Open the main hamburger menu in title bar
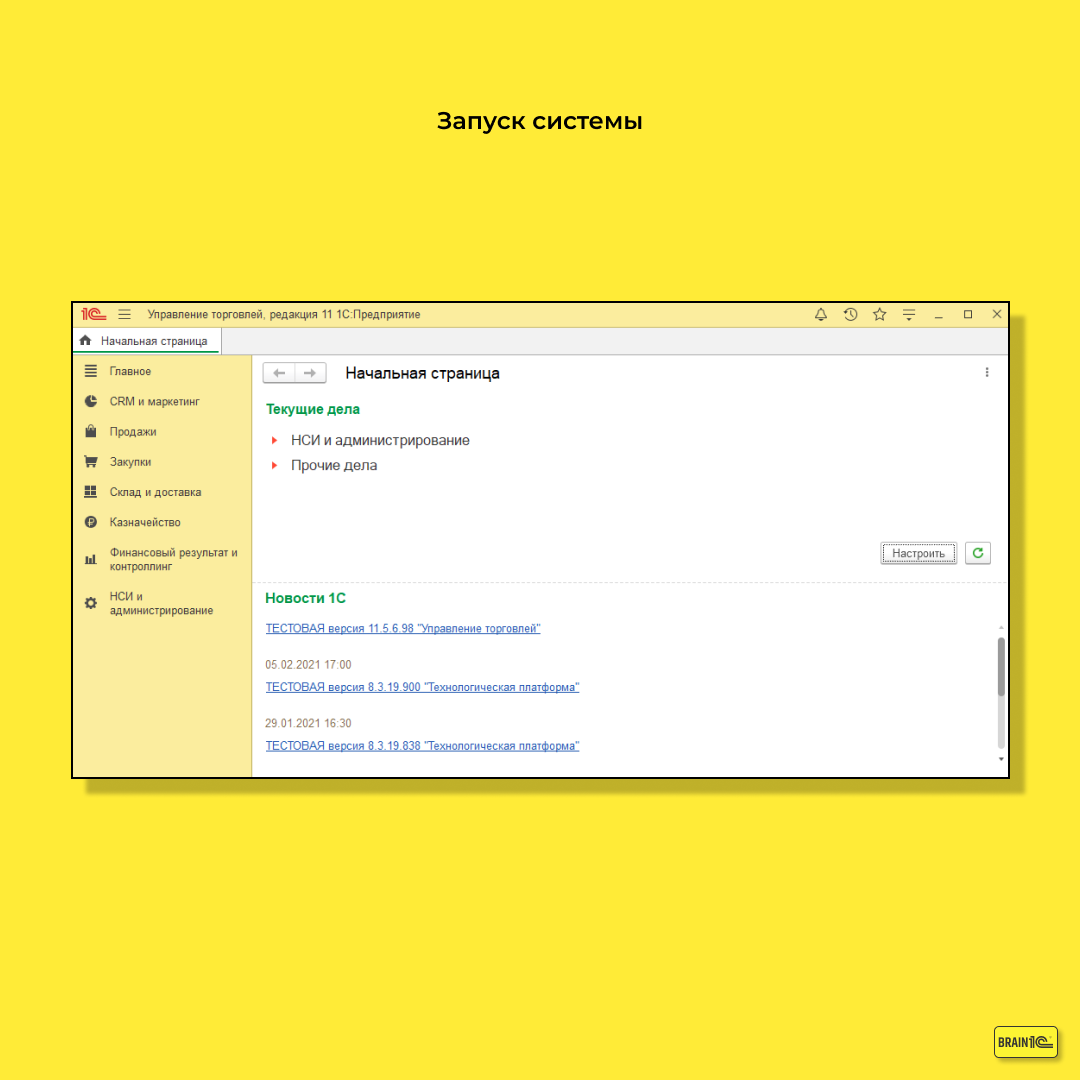 (125, 314)
